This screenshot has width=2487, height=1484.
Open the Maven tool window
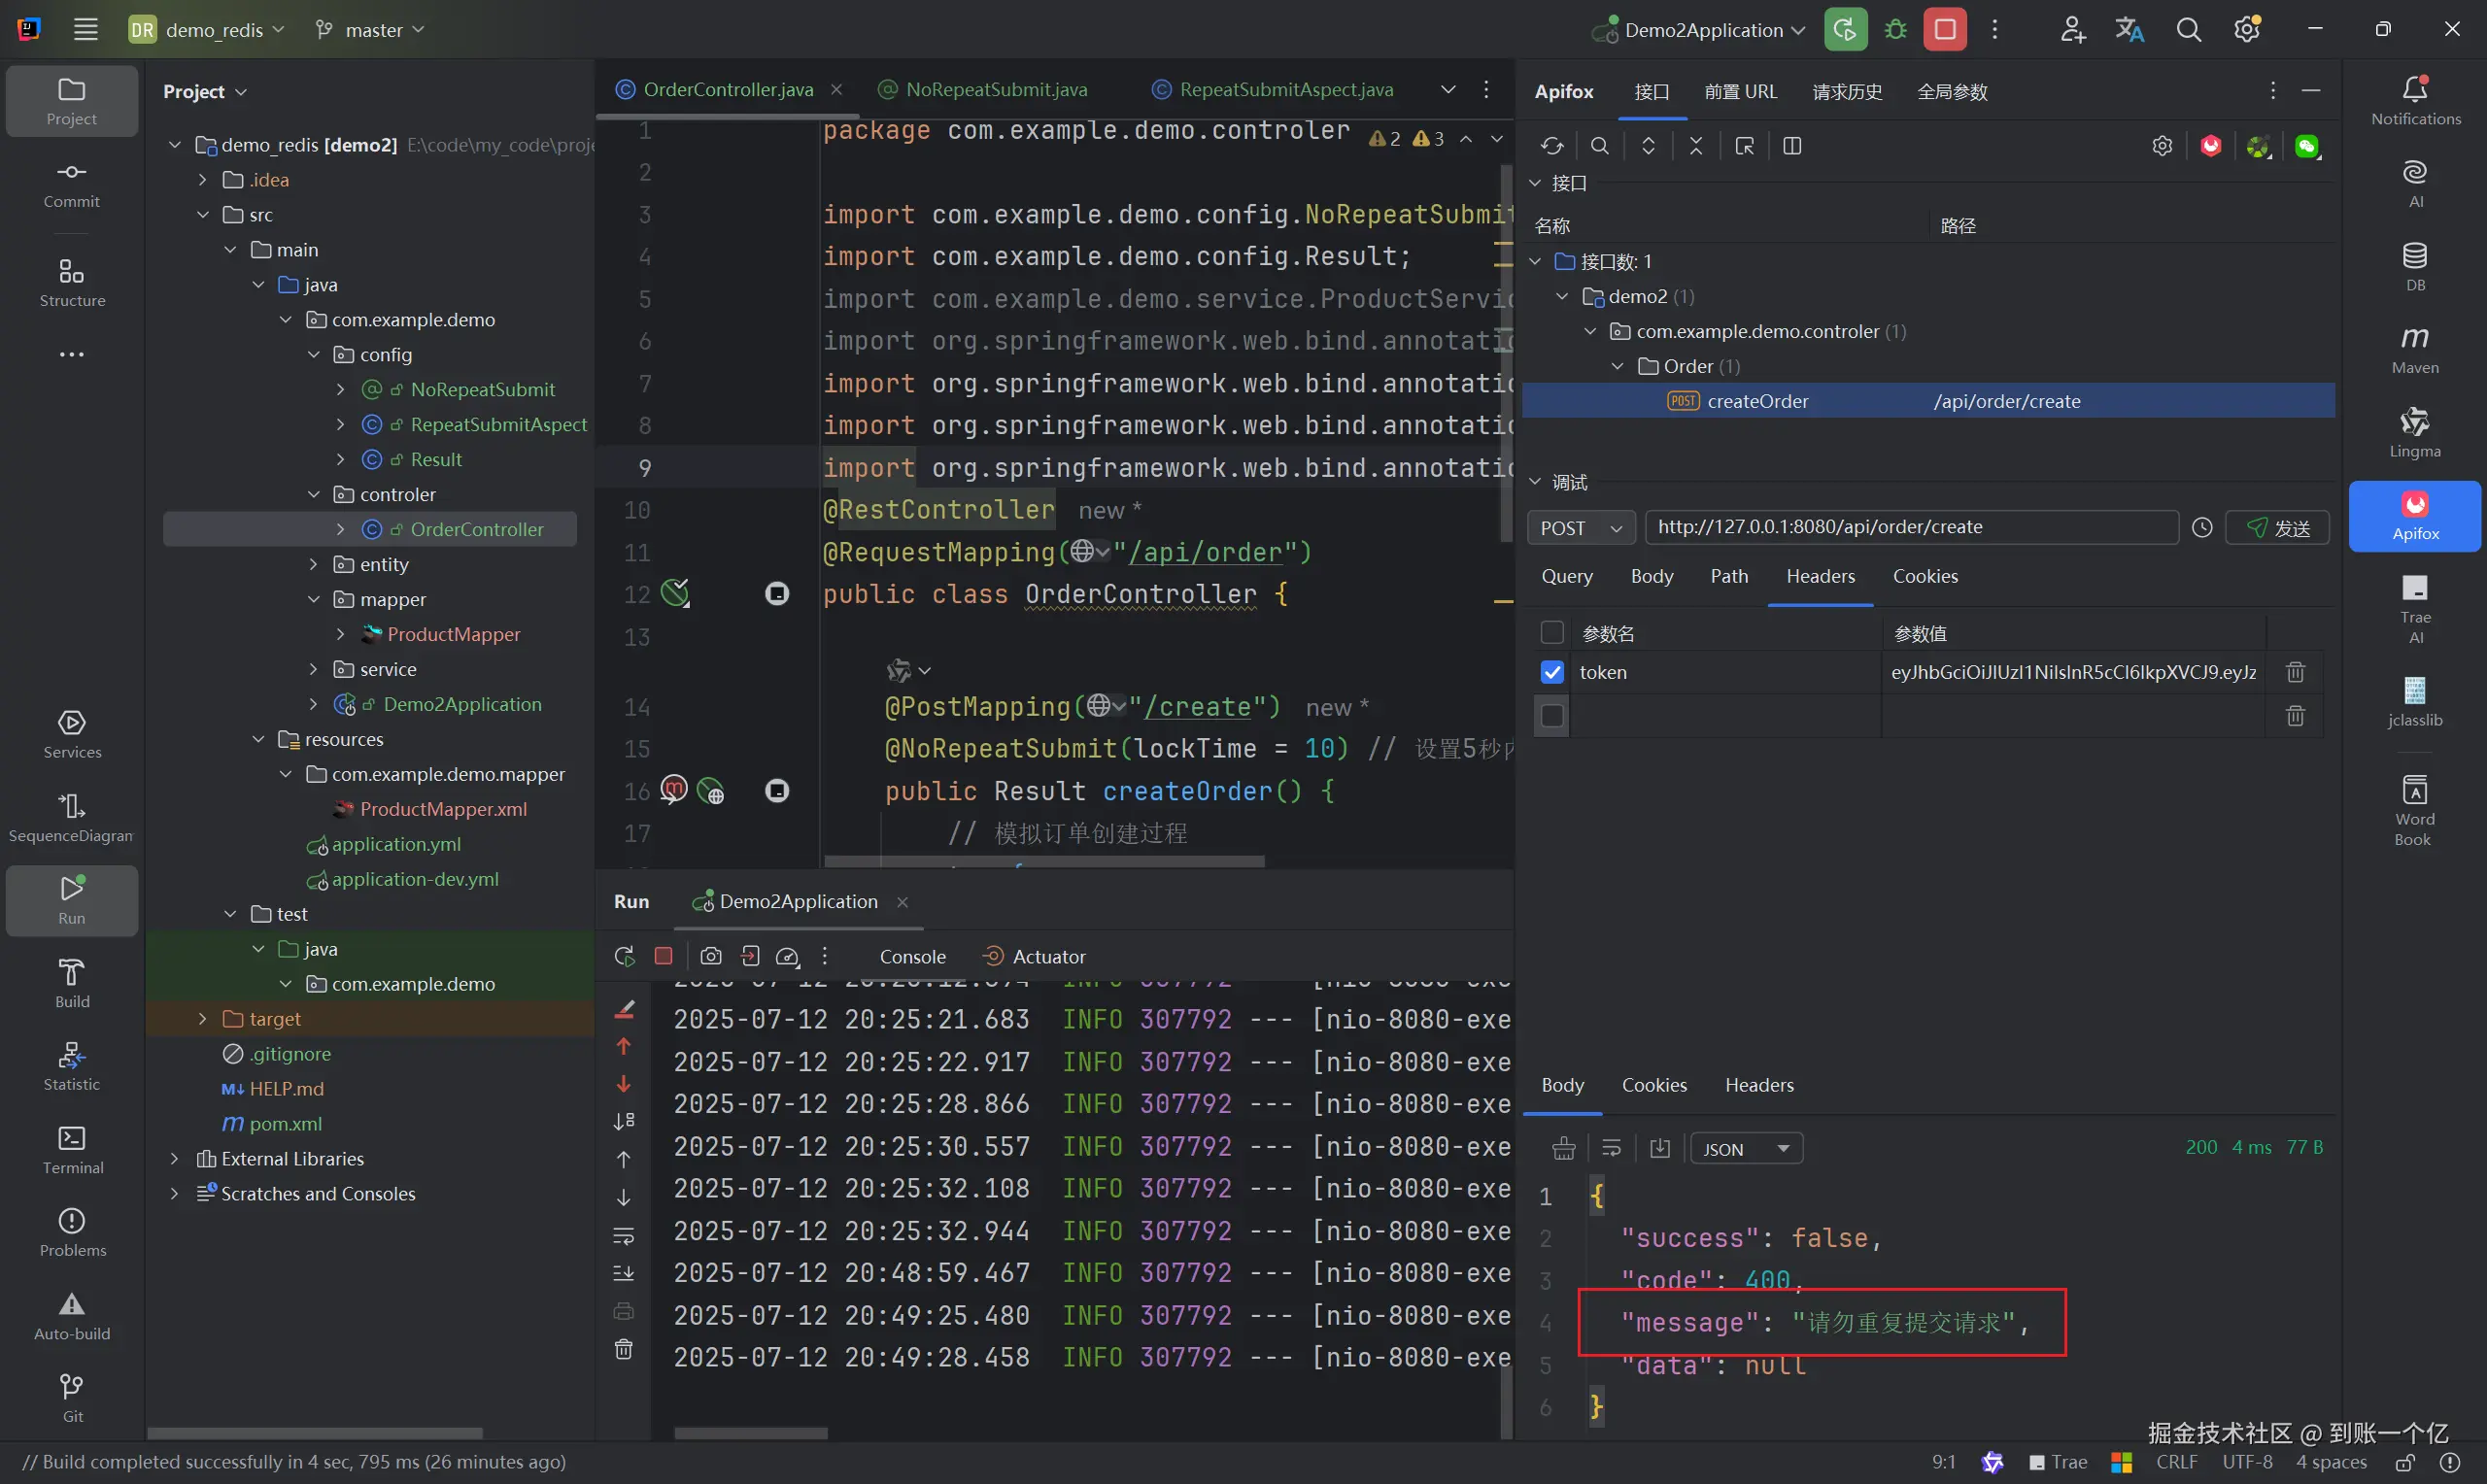(2414, 348)
